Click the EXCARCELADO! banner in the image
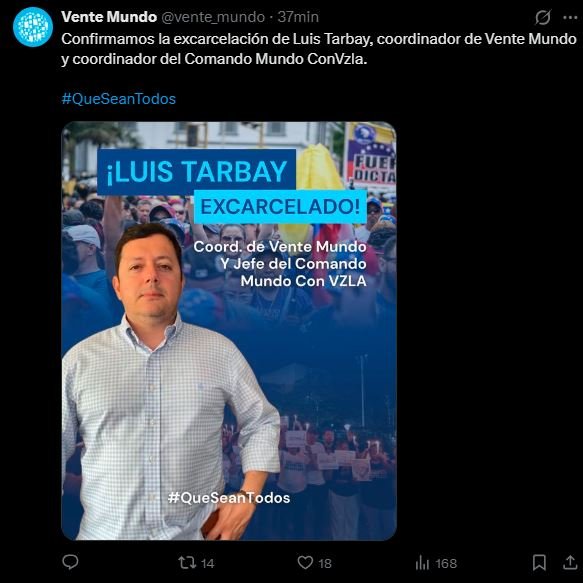 (x=280, y=207)
